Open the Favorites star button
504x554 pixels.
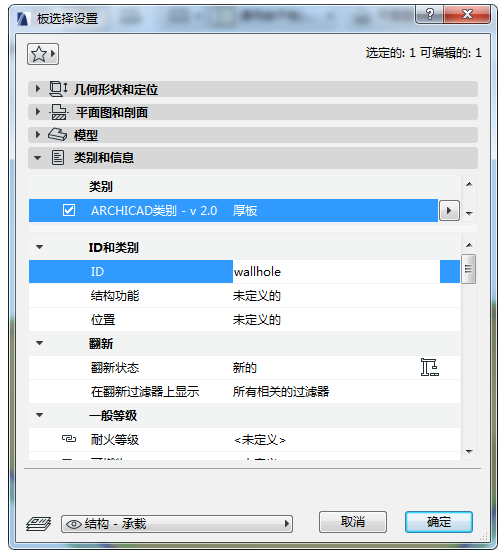pyautogui.click(x=43, y=54)
